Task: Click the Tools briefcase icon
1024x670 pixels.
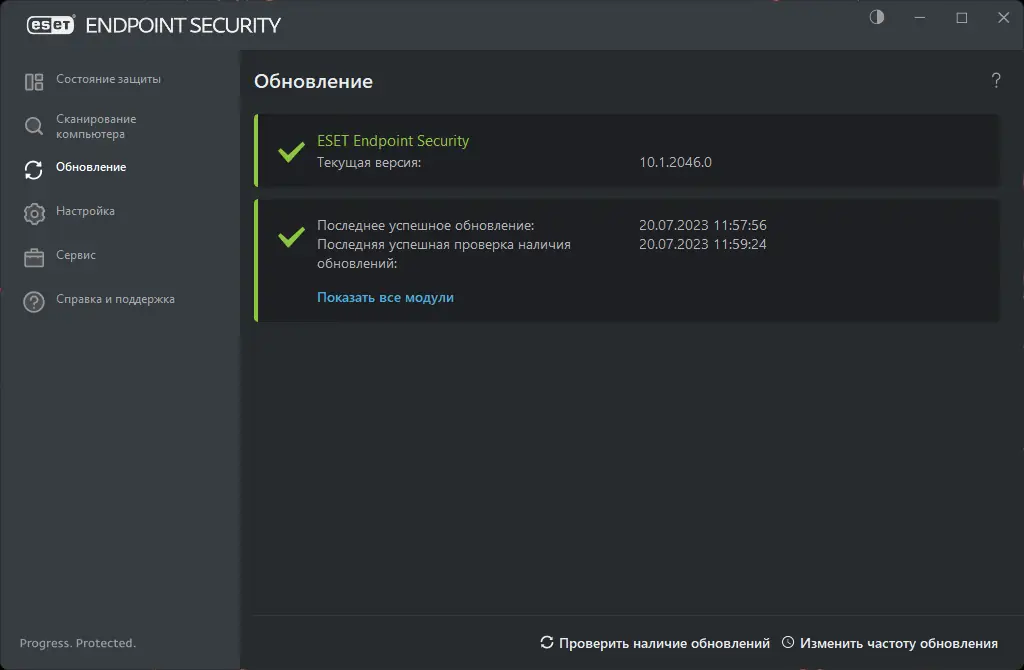Action: click(x=34, y=257)
